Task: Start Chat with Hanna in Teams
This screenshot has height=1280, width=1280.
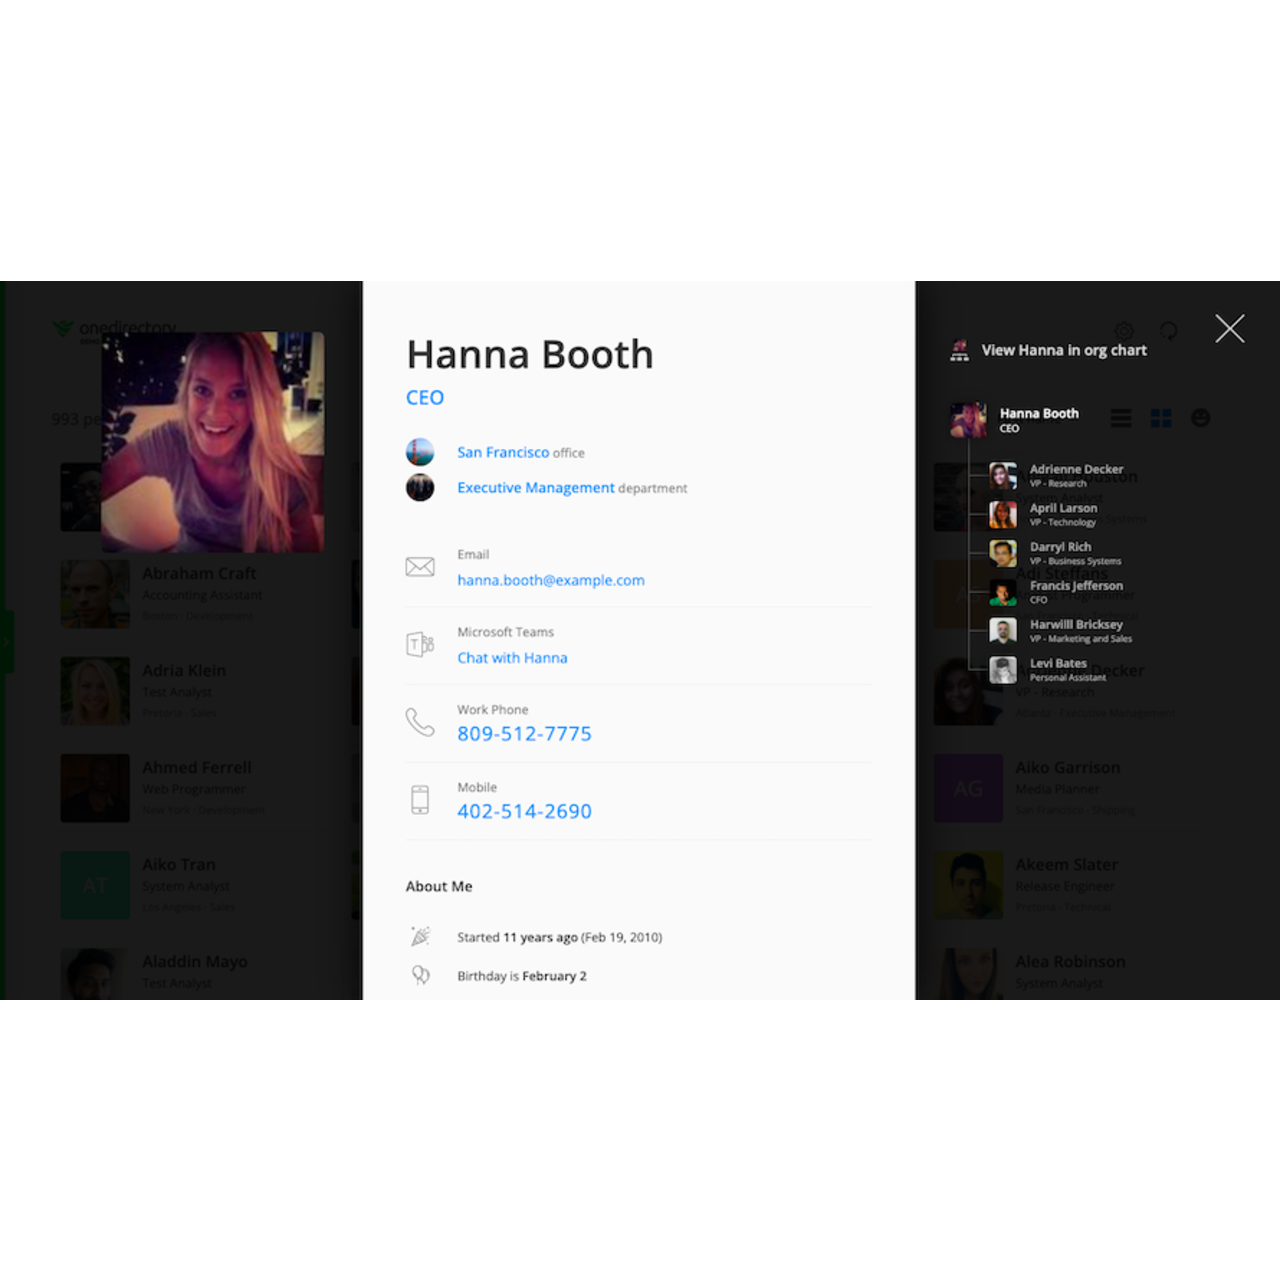Action: pyautogui.click(x=512, y=658)
